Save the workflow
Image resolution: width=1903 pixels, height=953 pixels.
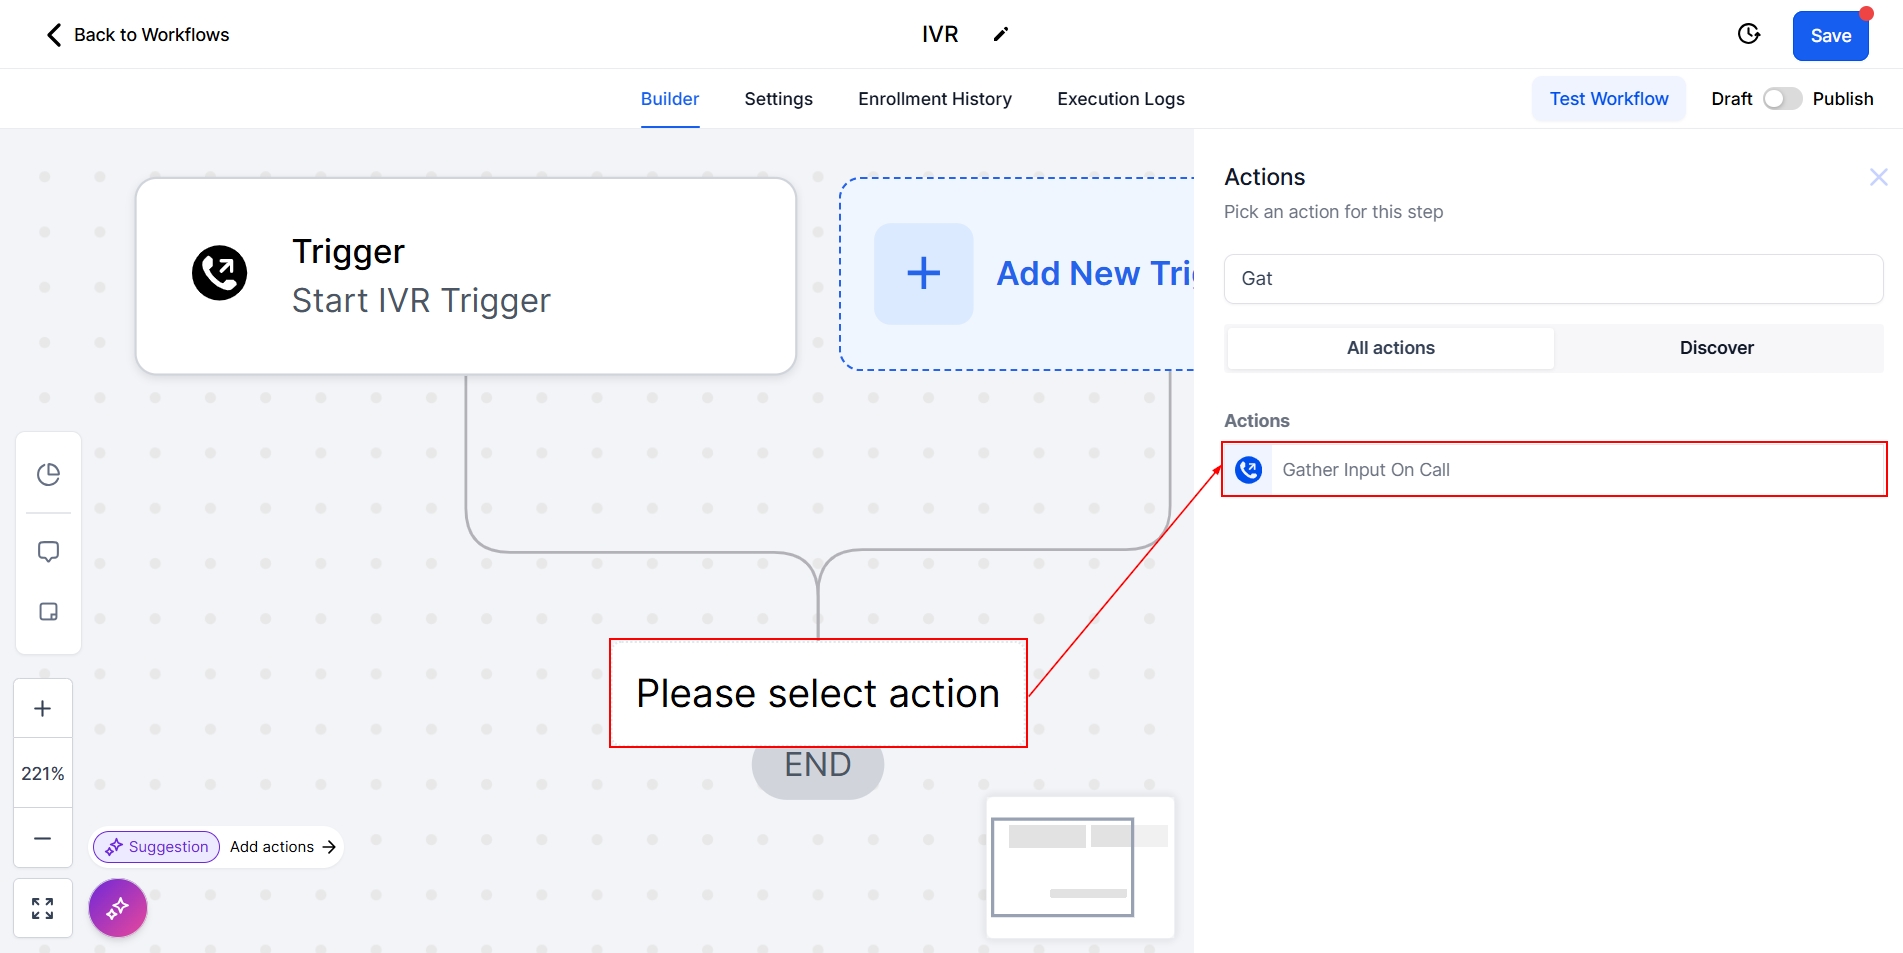coord(1830,36)
